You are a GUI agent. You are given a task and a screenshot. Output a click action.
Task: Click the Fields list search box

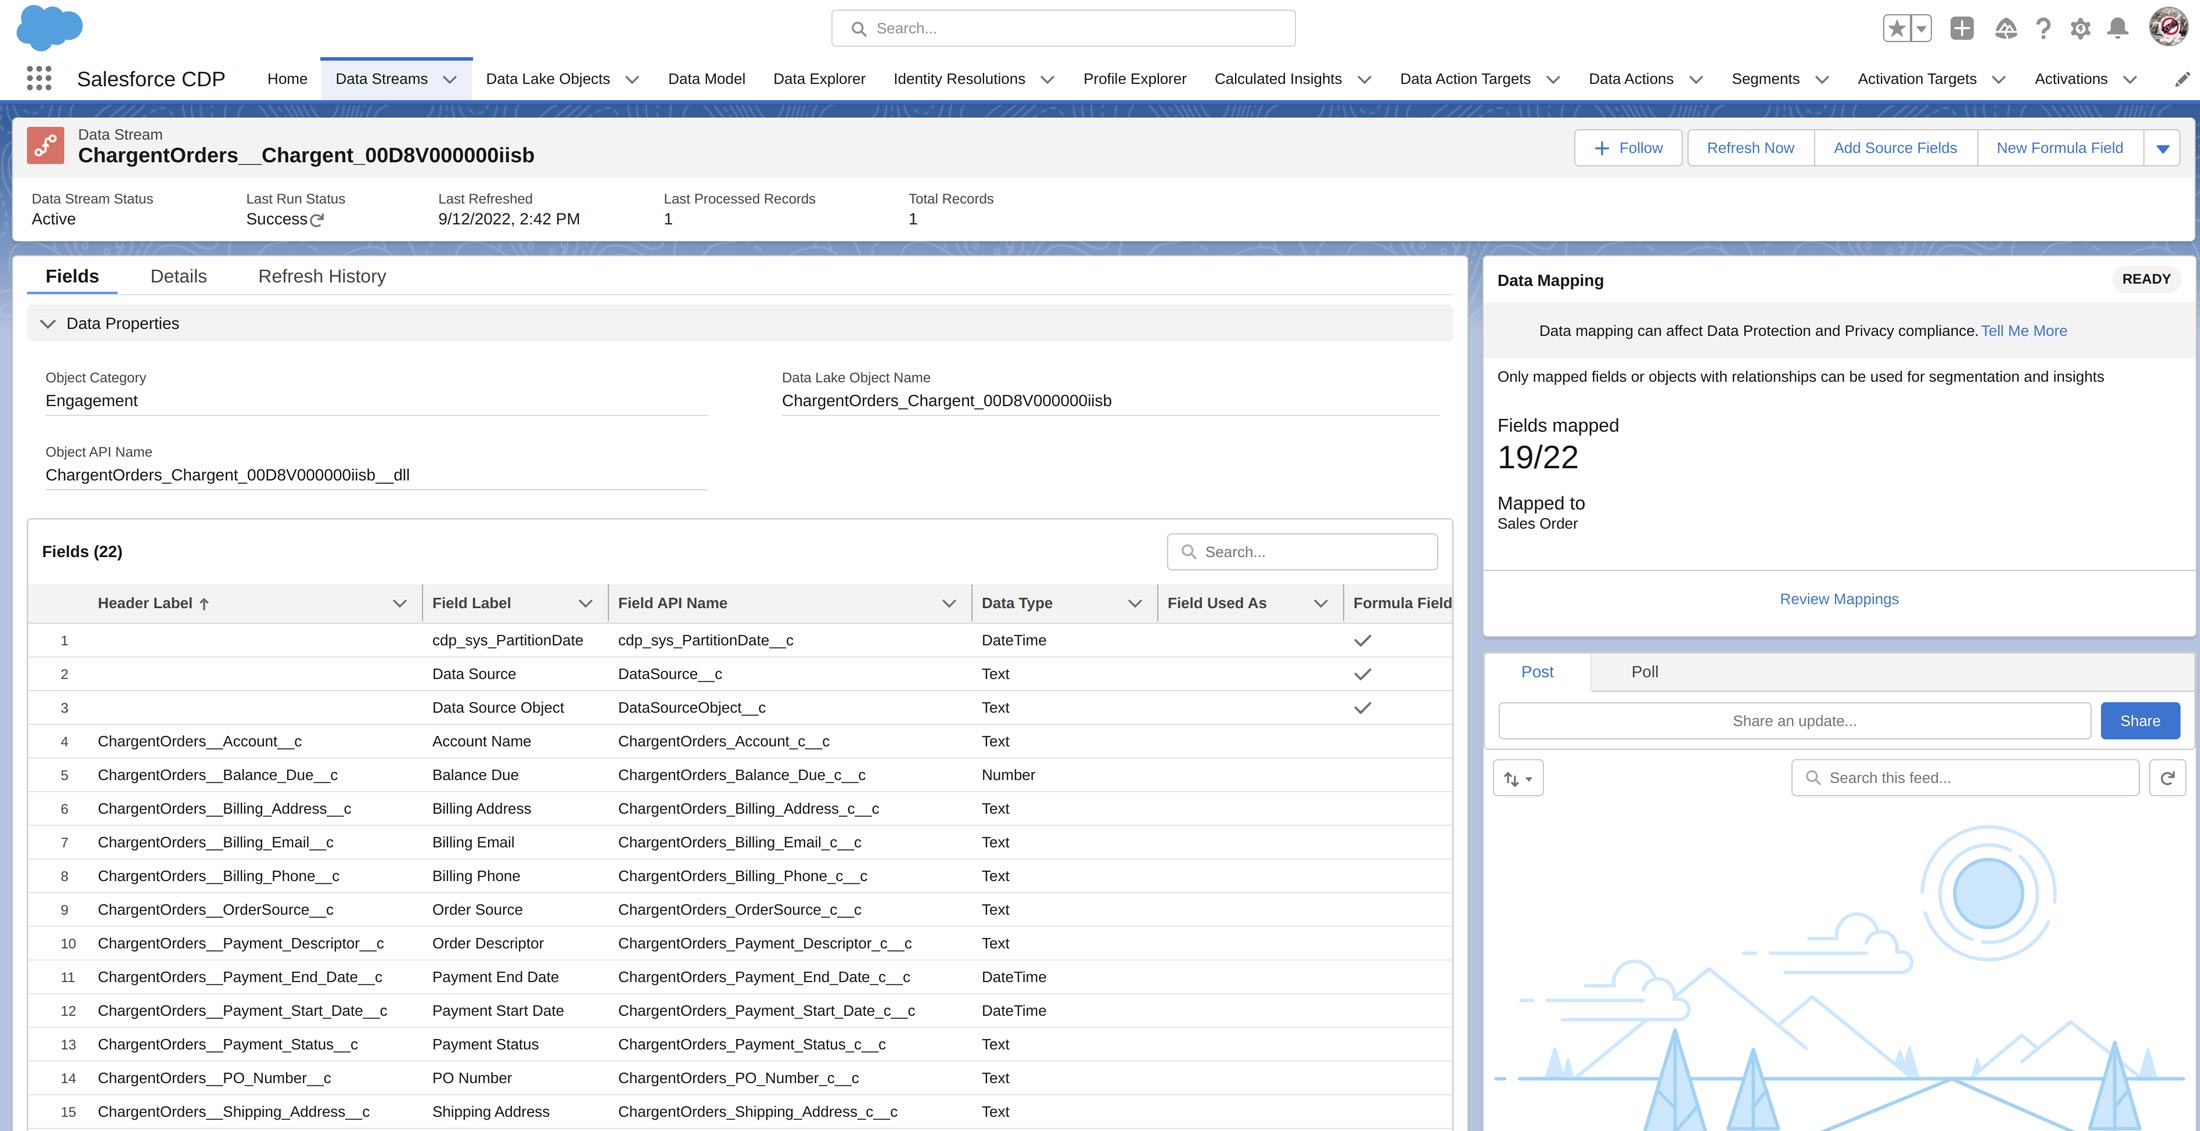[1302, 552]
